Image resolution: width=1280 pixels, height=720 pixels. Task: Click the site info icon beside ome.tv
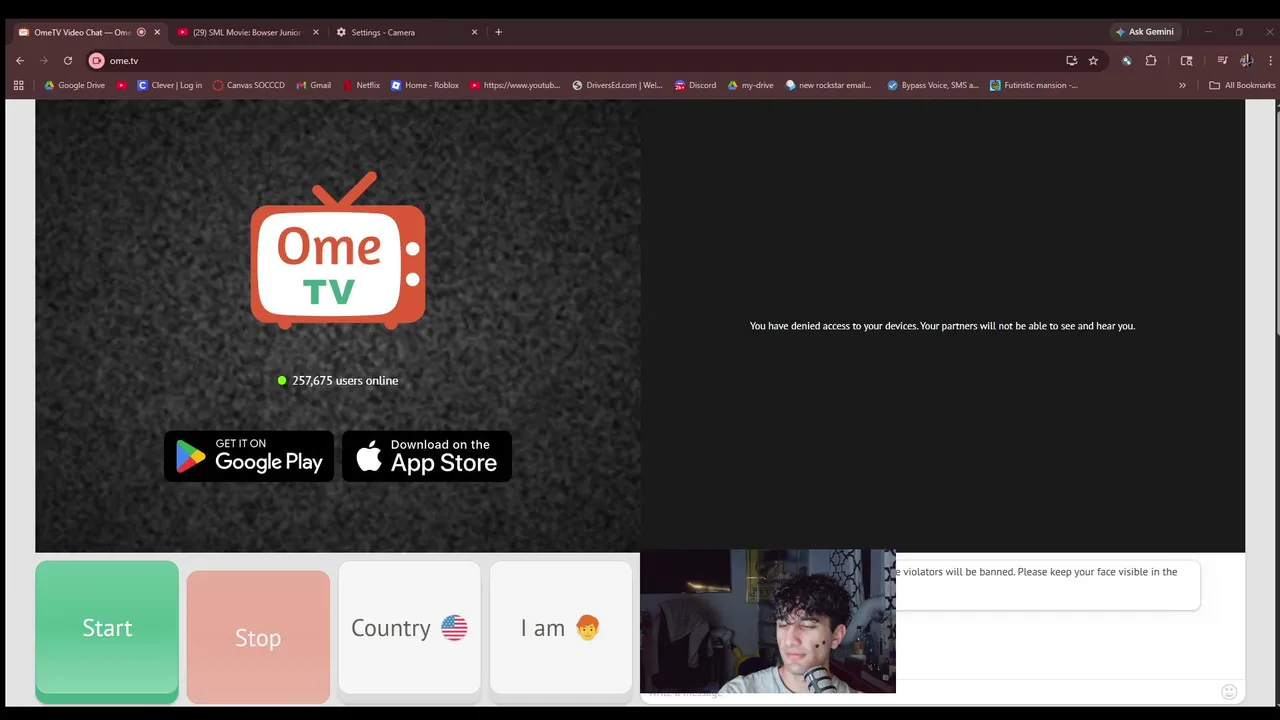pos(97,61)
